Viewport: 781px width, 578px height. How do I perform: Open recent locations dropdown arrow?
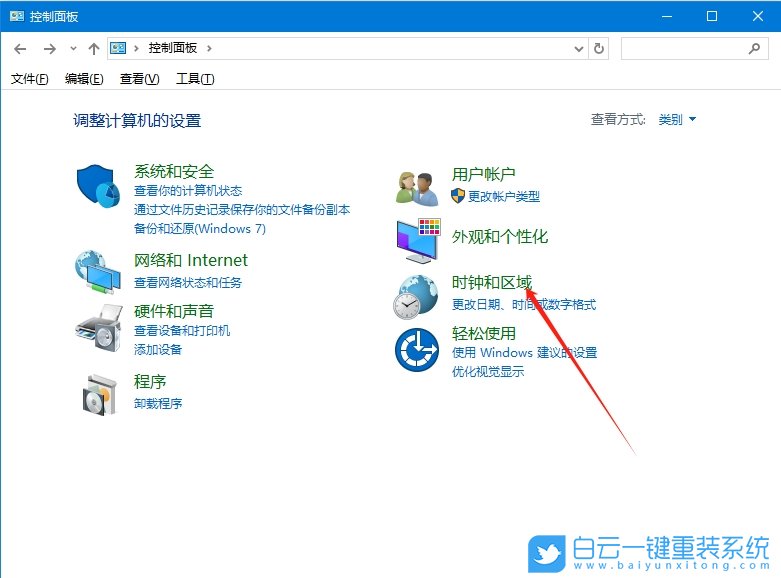pos(73,49)
